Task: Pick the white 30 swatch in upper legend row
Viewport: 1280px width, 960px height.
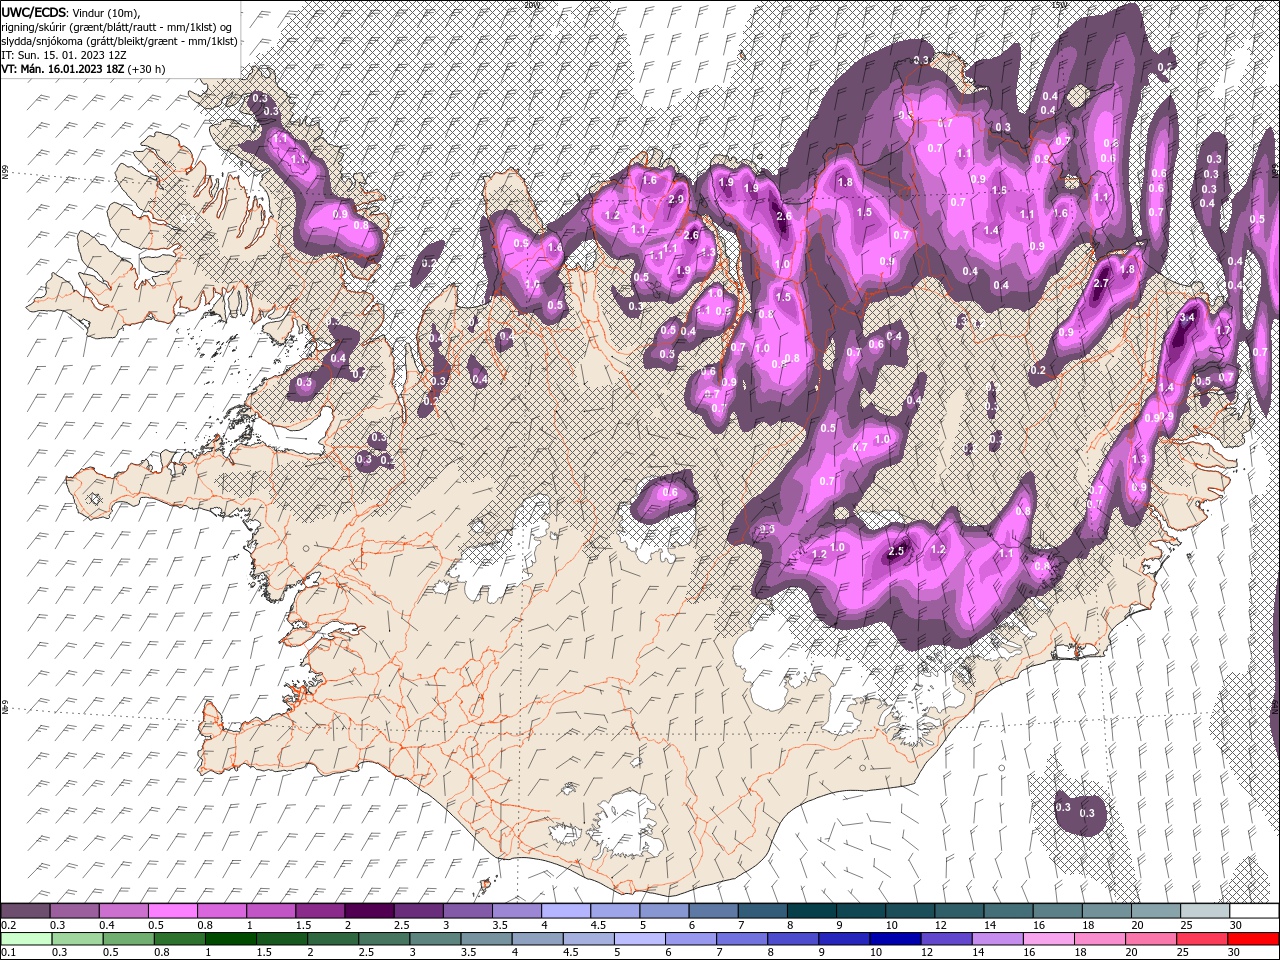Action: click(1254, 911)
